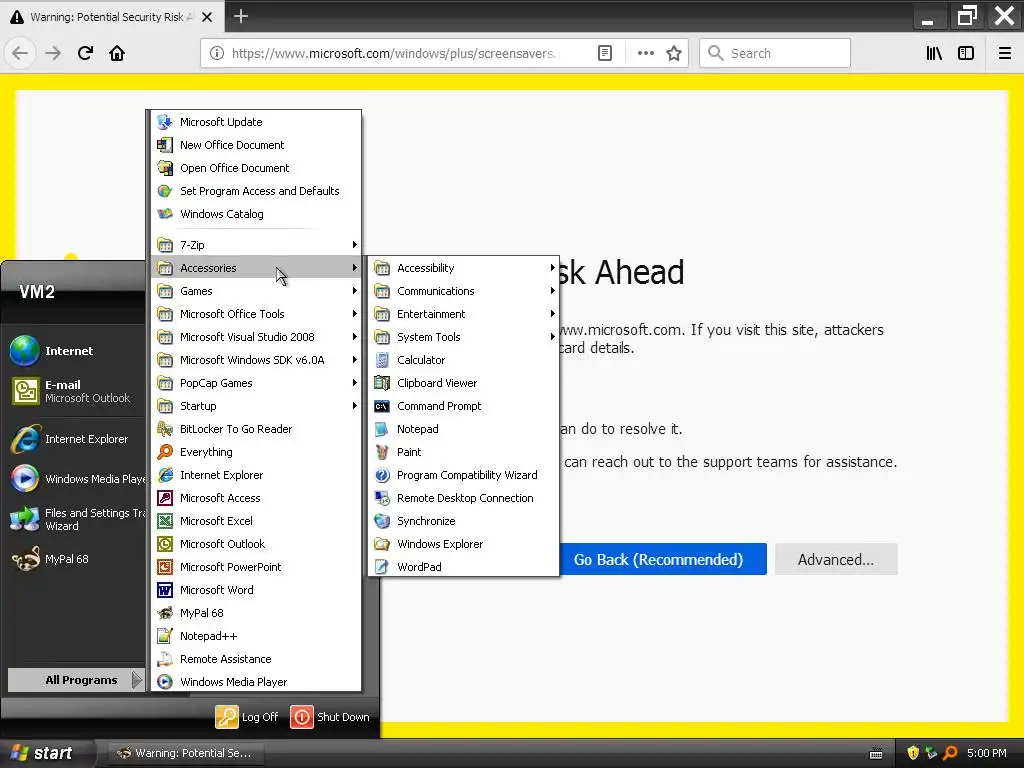Open Set Program Access and Defaults
Screen dimensions: 1024x768
256,191
